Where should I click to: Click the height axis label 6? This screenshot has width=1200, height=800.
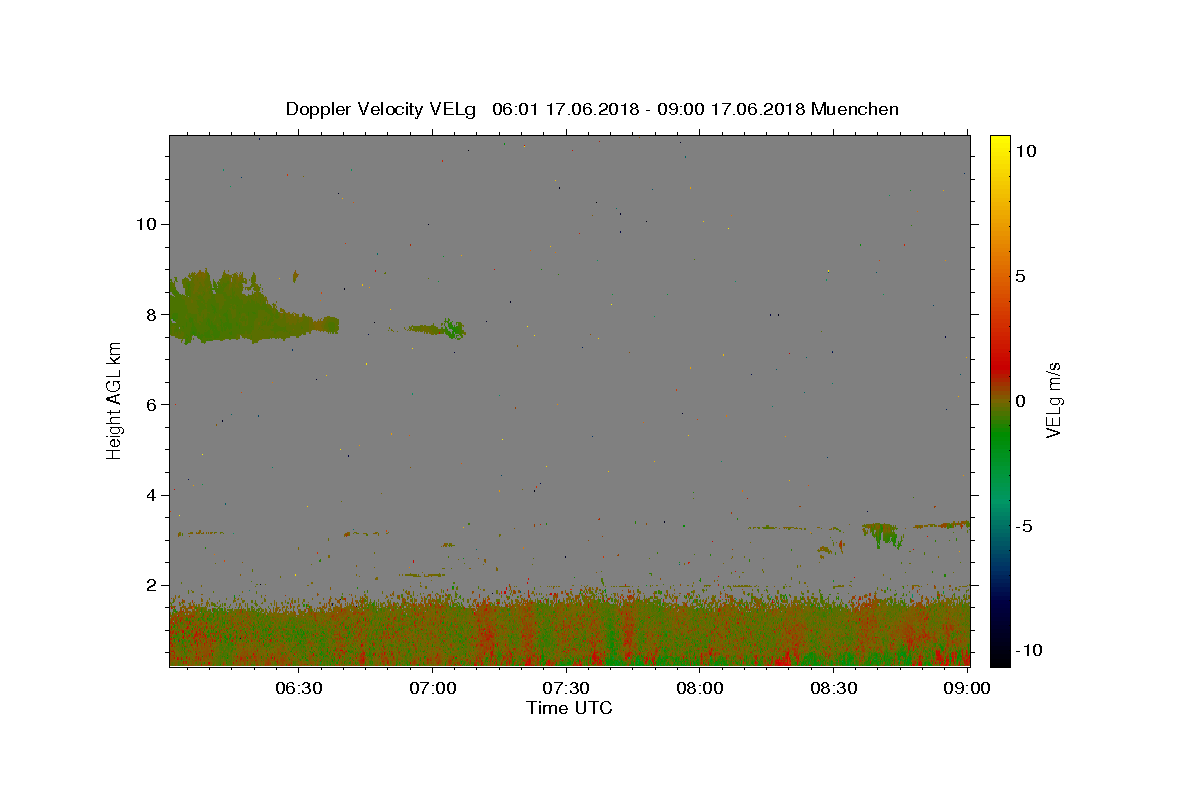152,405
